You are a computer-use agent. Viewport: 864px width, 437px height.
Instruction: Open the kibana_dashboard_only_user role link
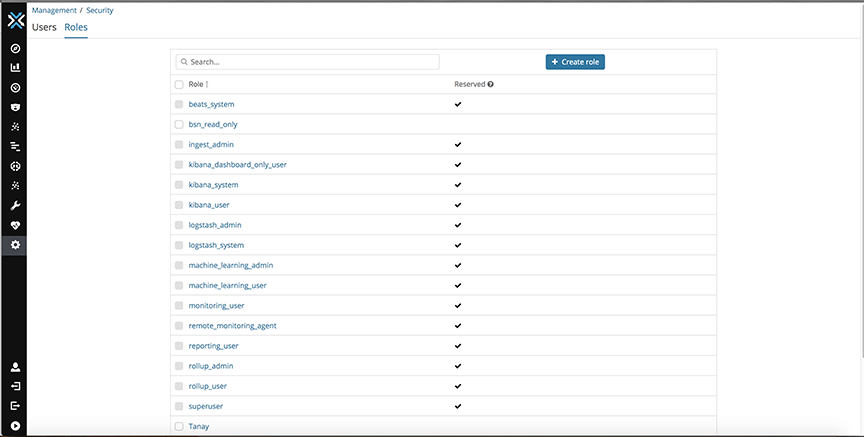click(x=237, y=165)
